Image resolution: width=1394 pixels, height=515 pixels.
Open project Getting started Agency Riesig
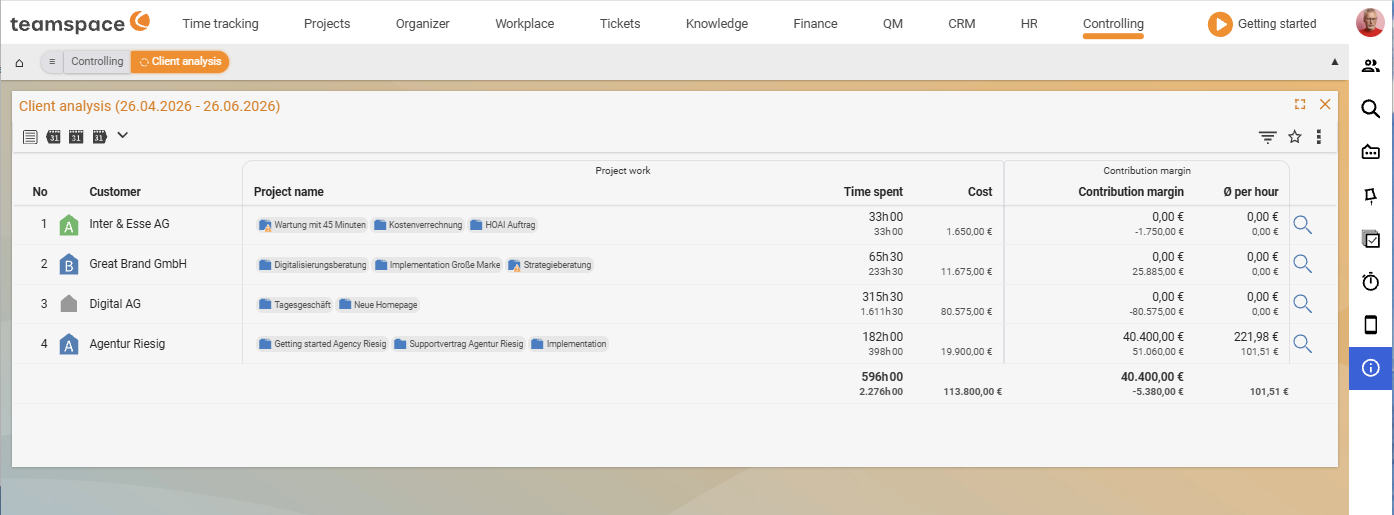[x=323, y=344]
